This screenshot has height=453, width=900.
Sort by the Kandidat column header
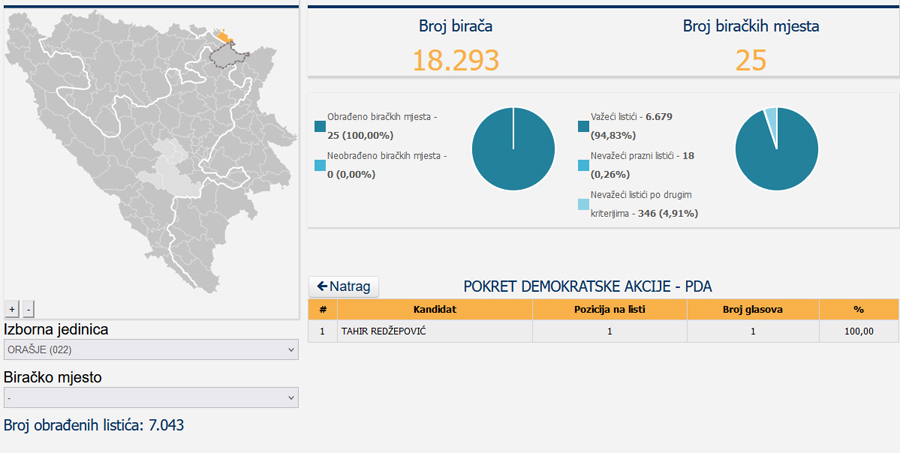[435, 309]
